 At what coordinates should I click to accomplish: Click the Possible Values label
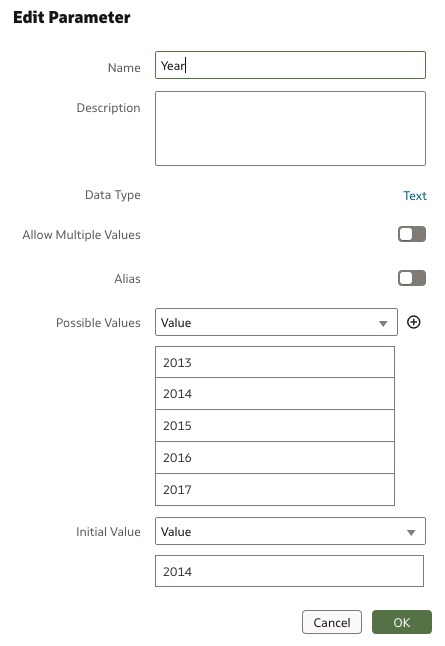coord(98,323)
